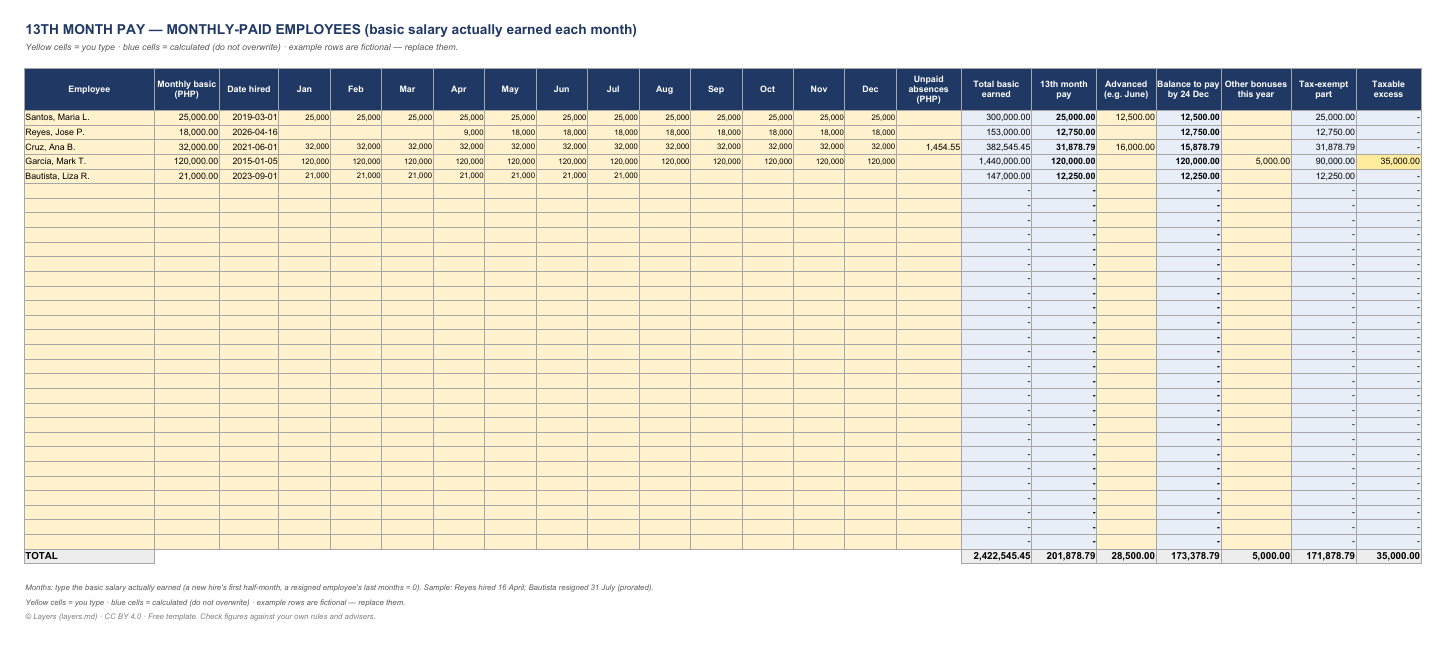Select hire date "2021-06-01"
This screenshot has width=1446, height=645.
pos(249,146)
